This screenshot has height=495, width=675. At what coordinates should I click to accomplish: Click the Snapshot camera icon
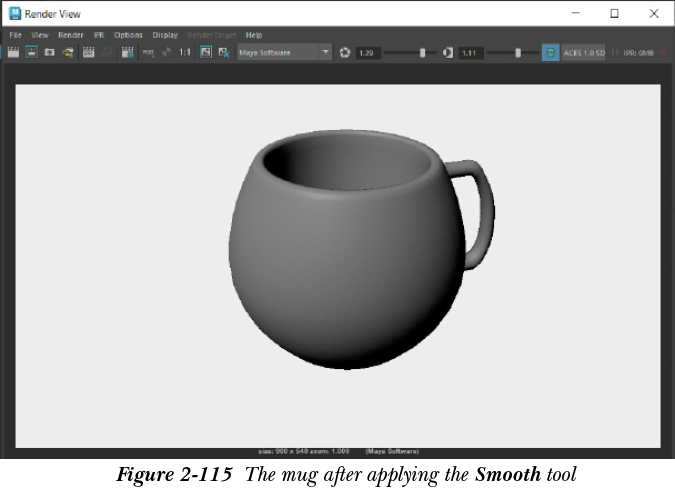49,52
